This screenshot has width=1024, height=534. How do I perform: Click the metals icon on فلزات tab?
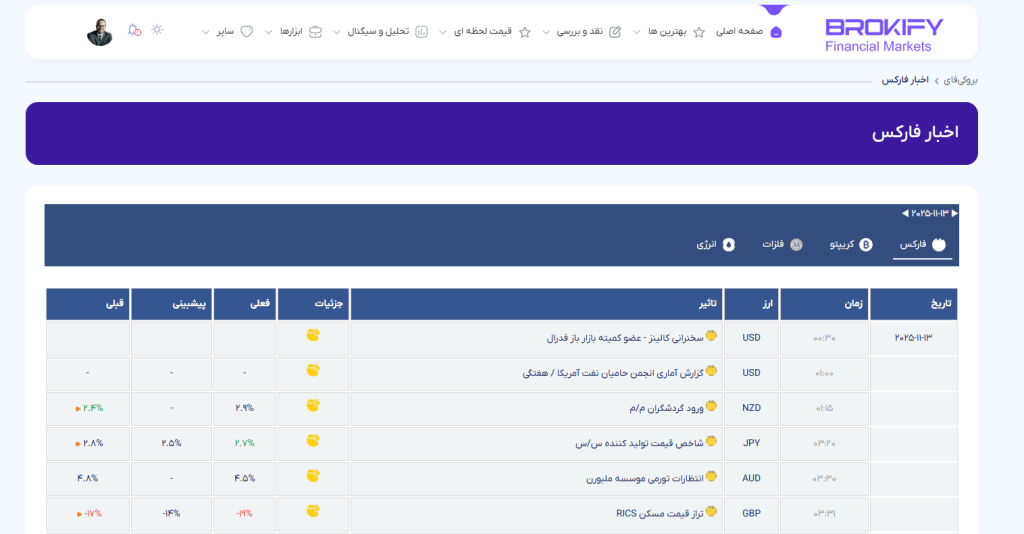[x=795, y=245]
